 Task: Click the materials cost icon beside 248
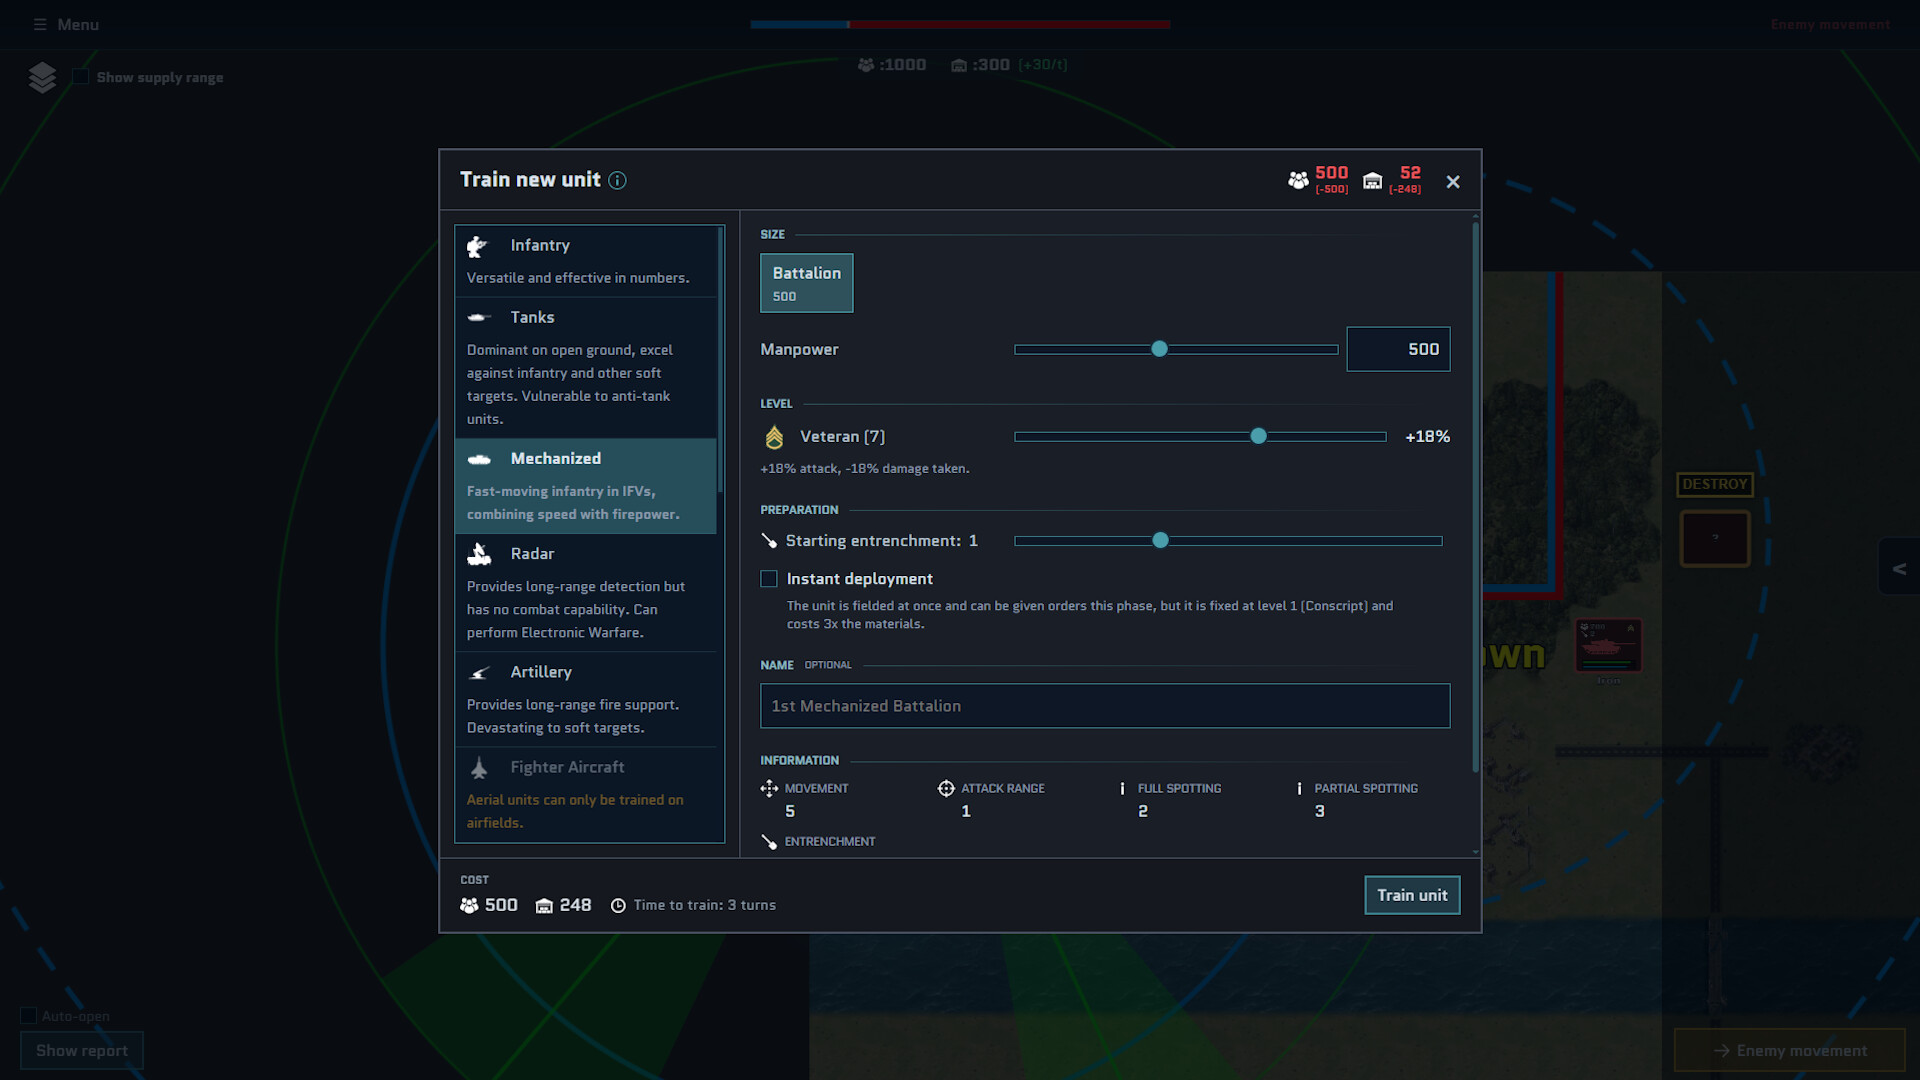tap(544, 905)
